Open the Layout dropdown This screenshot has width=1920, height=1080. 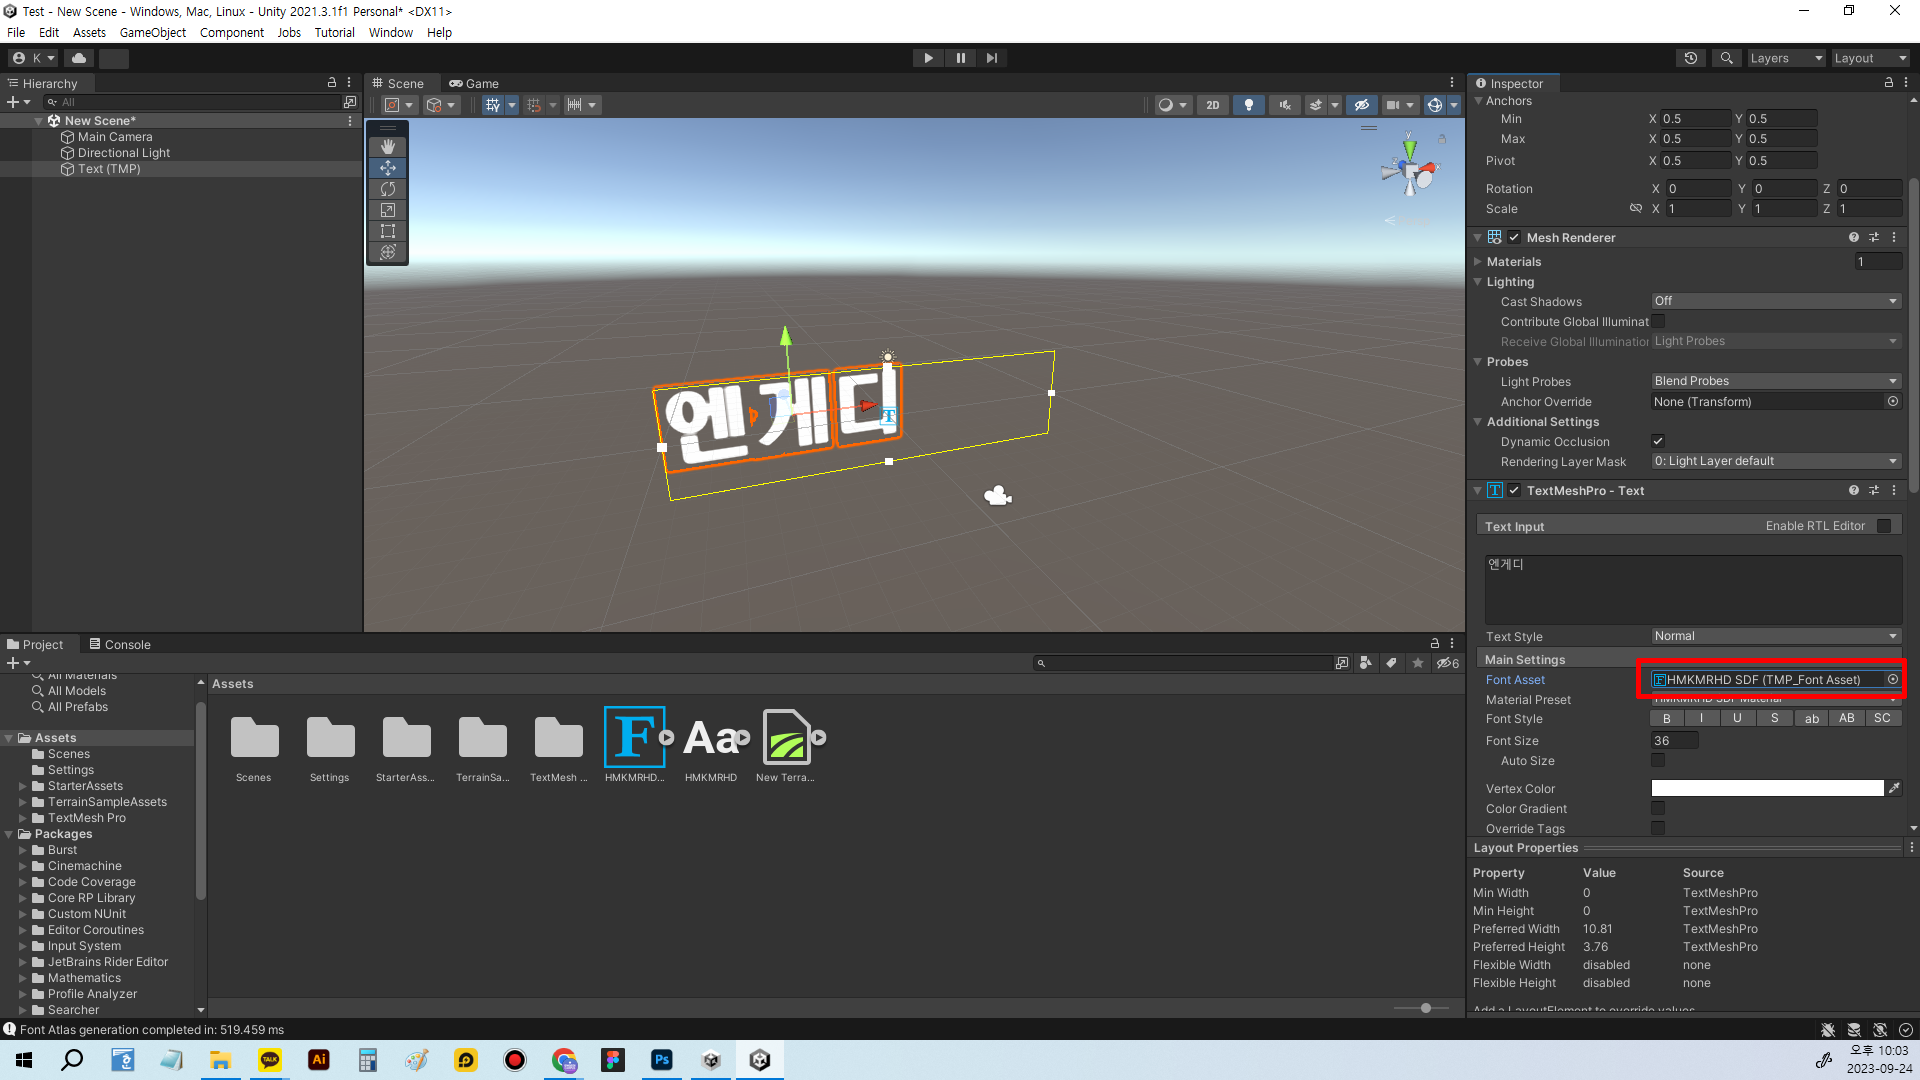pos(1870,58)
